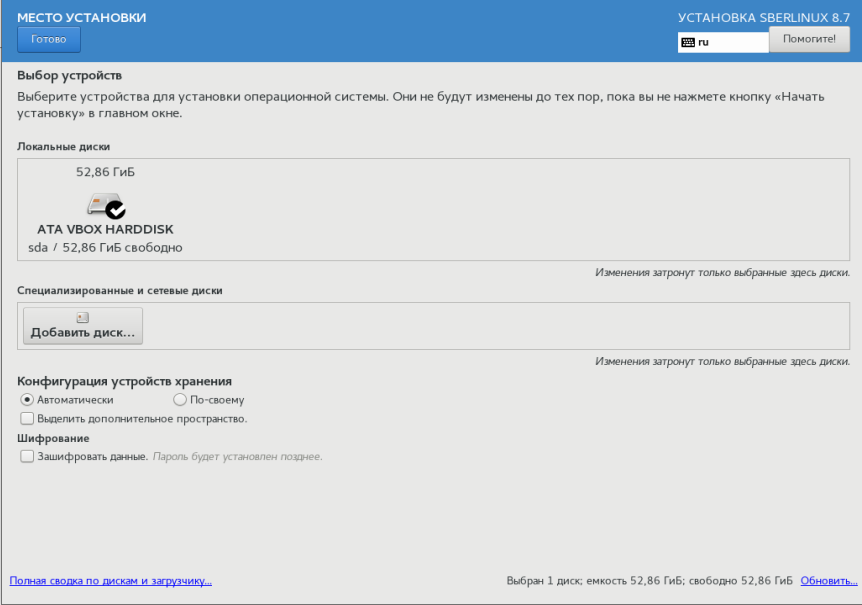
Task: Enable Выделить дополнительное пространство checkbox
Action: (27, 418)
